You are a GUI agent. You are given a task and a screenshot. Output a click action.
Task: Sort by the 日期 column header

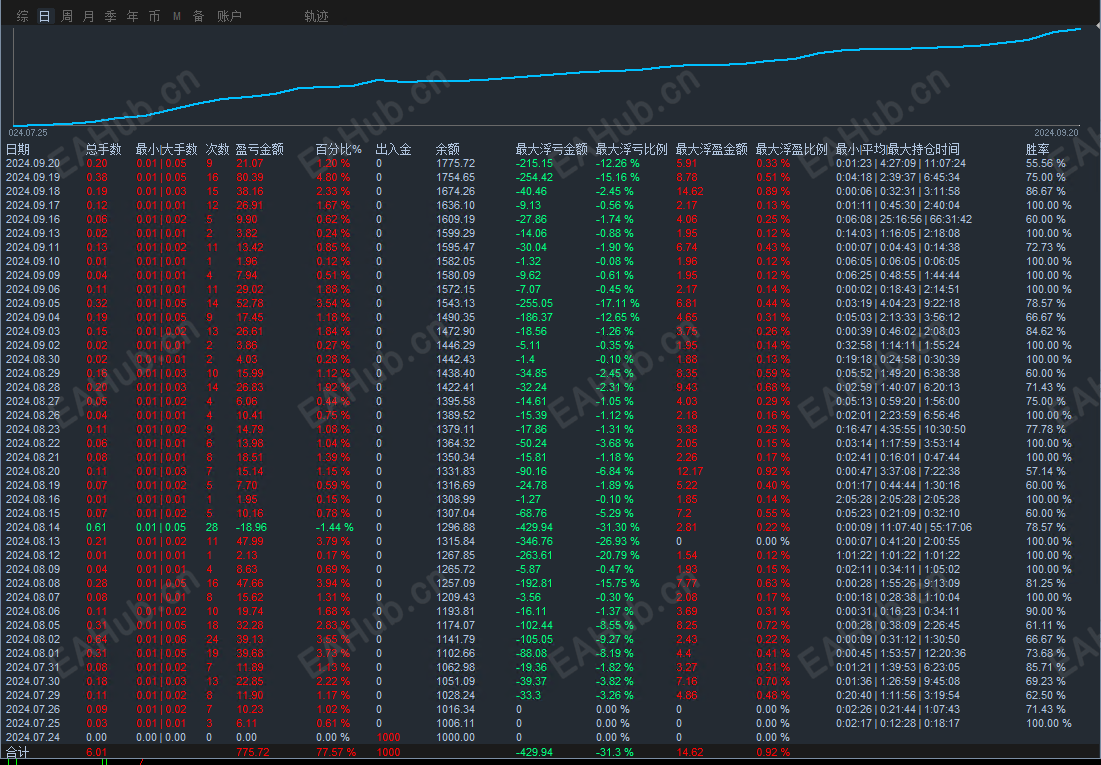coord(18,149)
